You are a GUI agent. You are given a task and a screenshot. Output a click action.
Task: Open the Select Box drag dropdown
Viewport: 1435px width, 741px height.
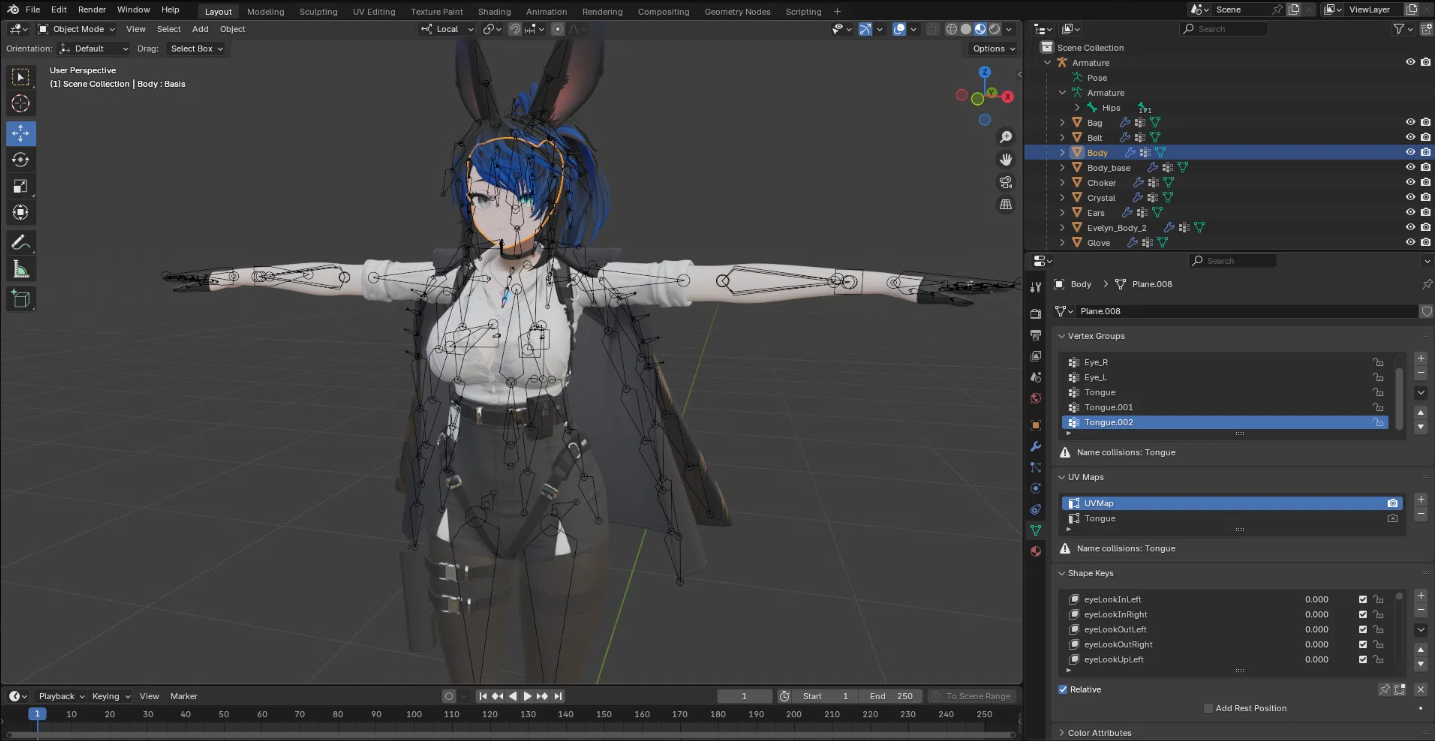(x=196, y=48)
